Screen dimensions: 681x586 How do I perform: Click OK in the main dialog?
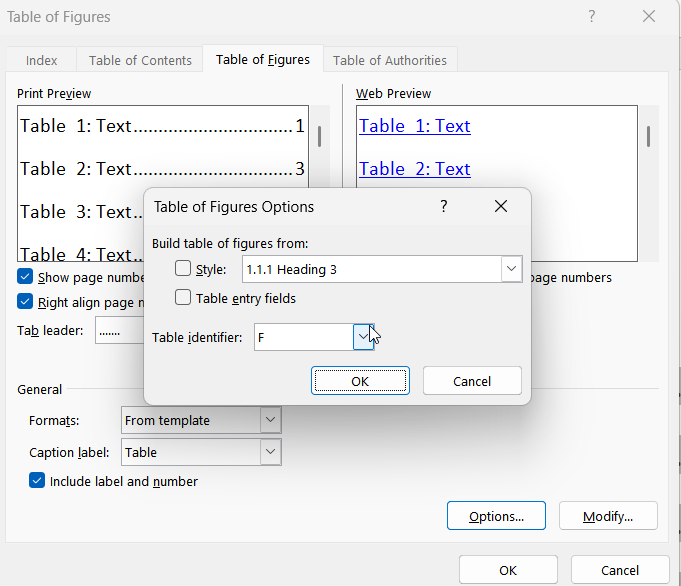point(508,570)
